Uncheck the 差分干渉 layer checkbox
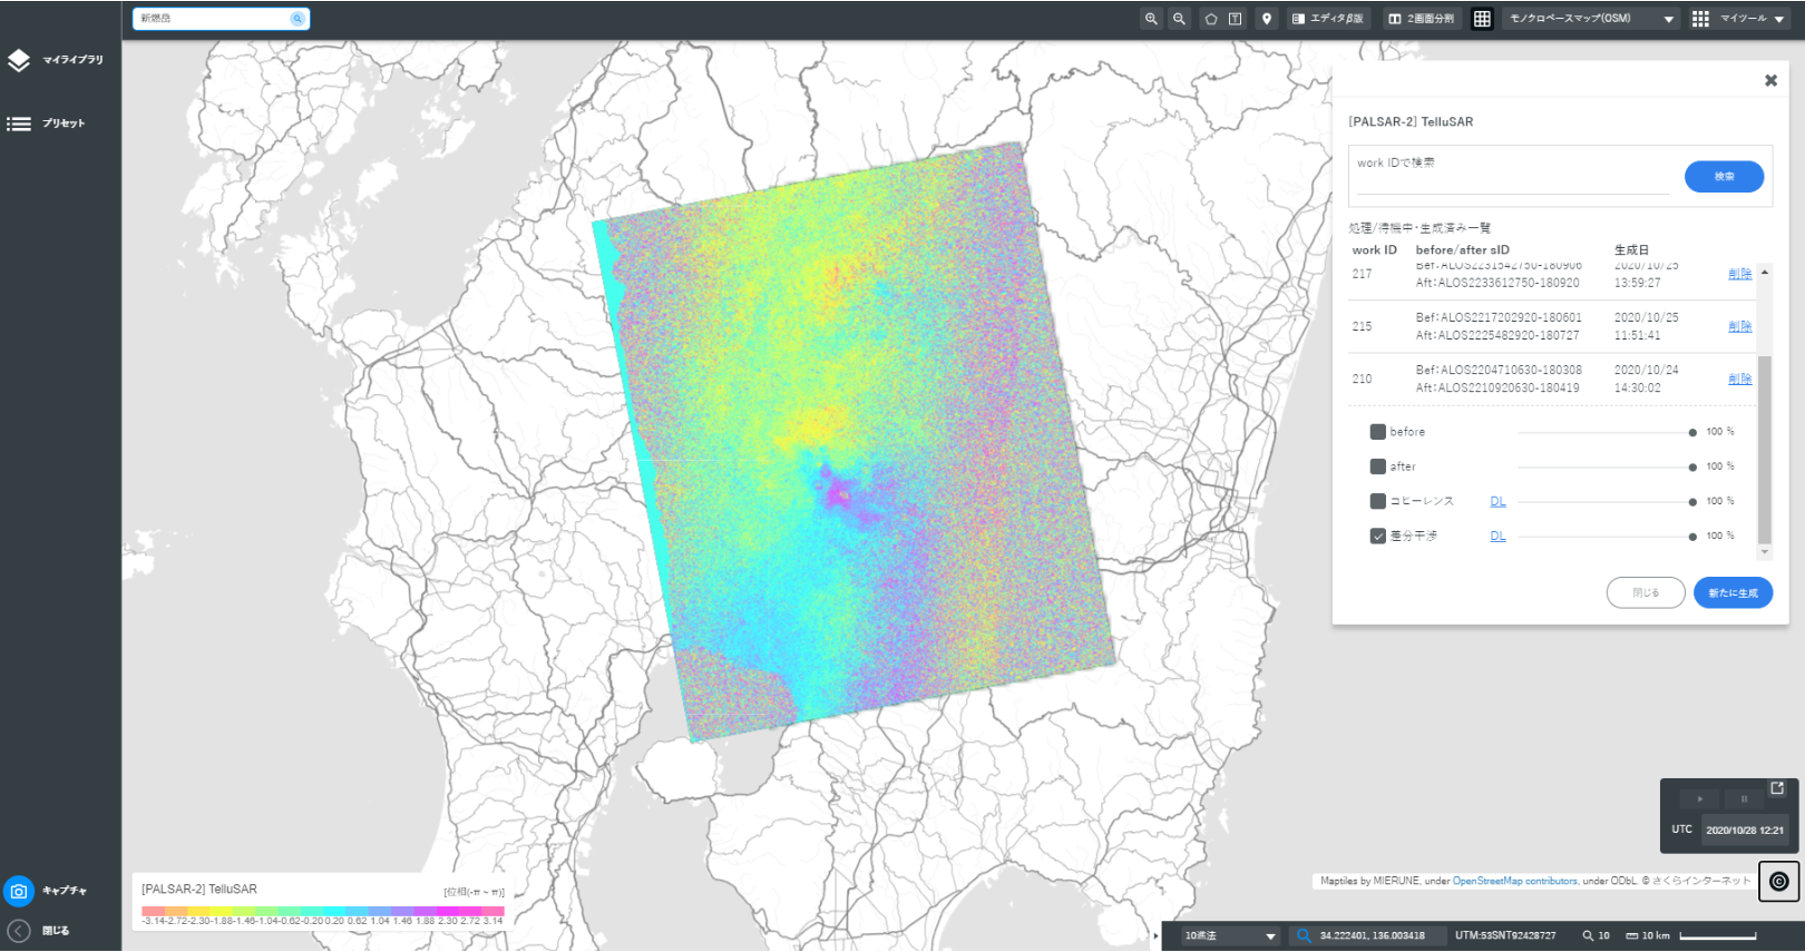This screenshot has width=1805, height=951. pyautogui.click(x=1377, y=536)
